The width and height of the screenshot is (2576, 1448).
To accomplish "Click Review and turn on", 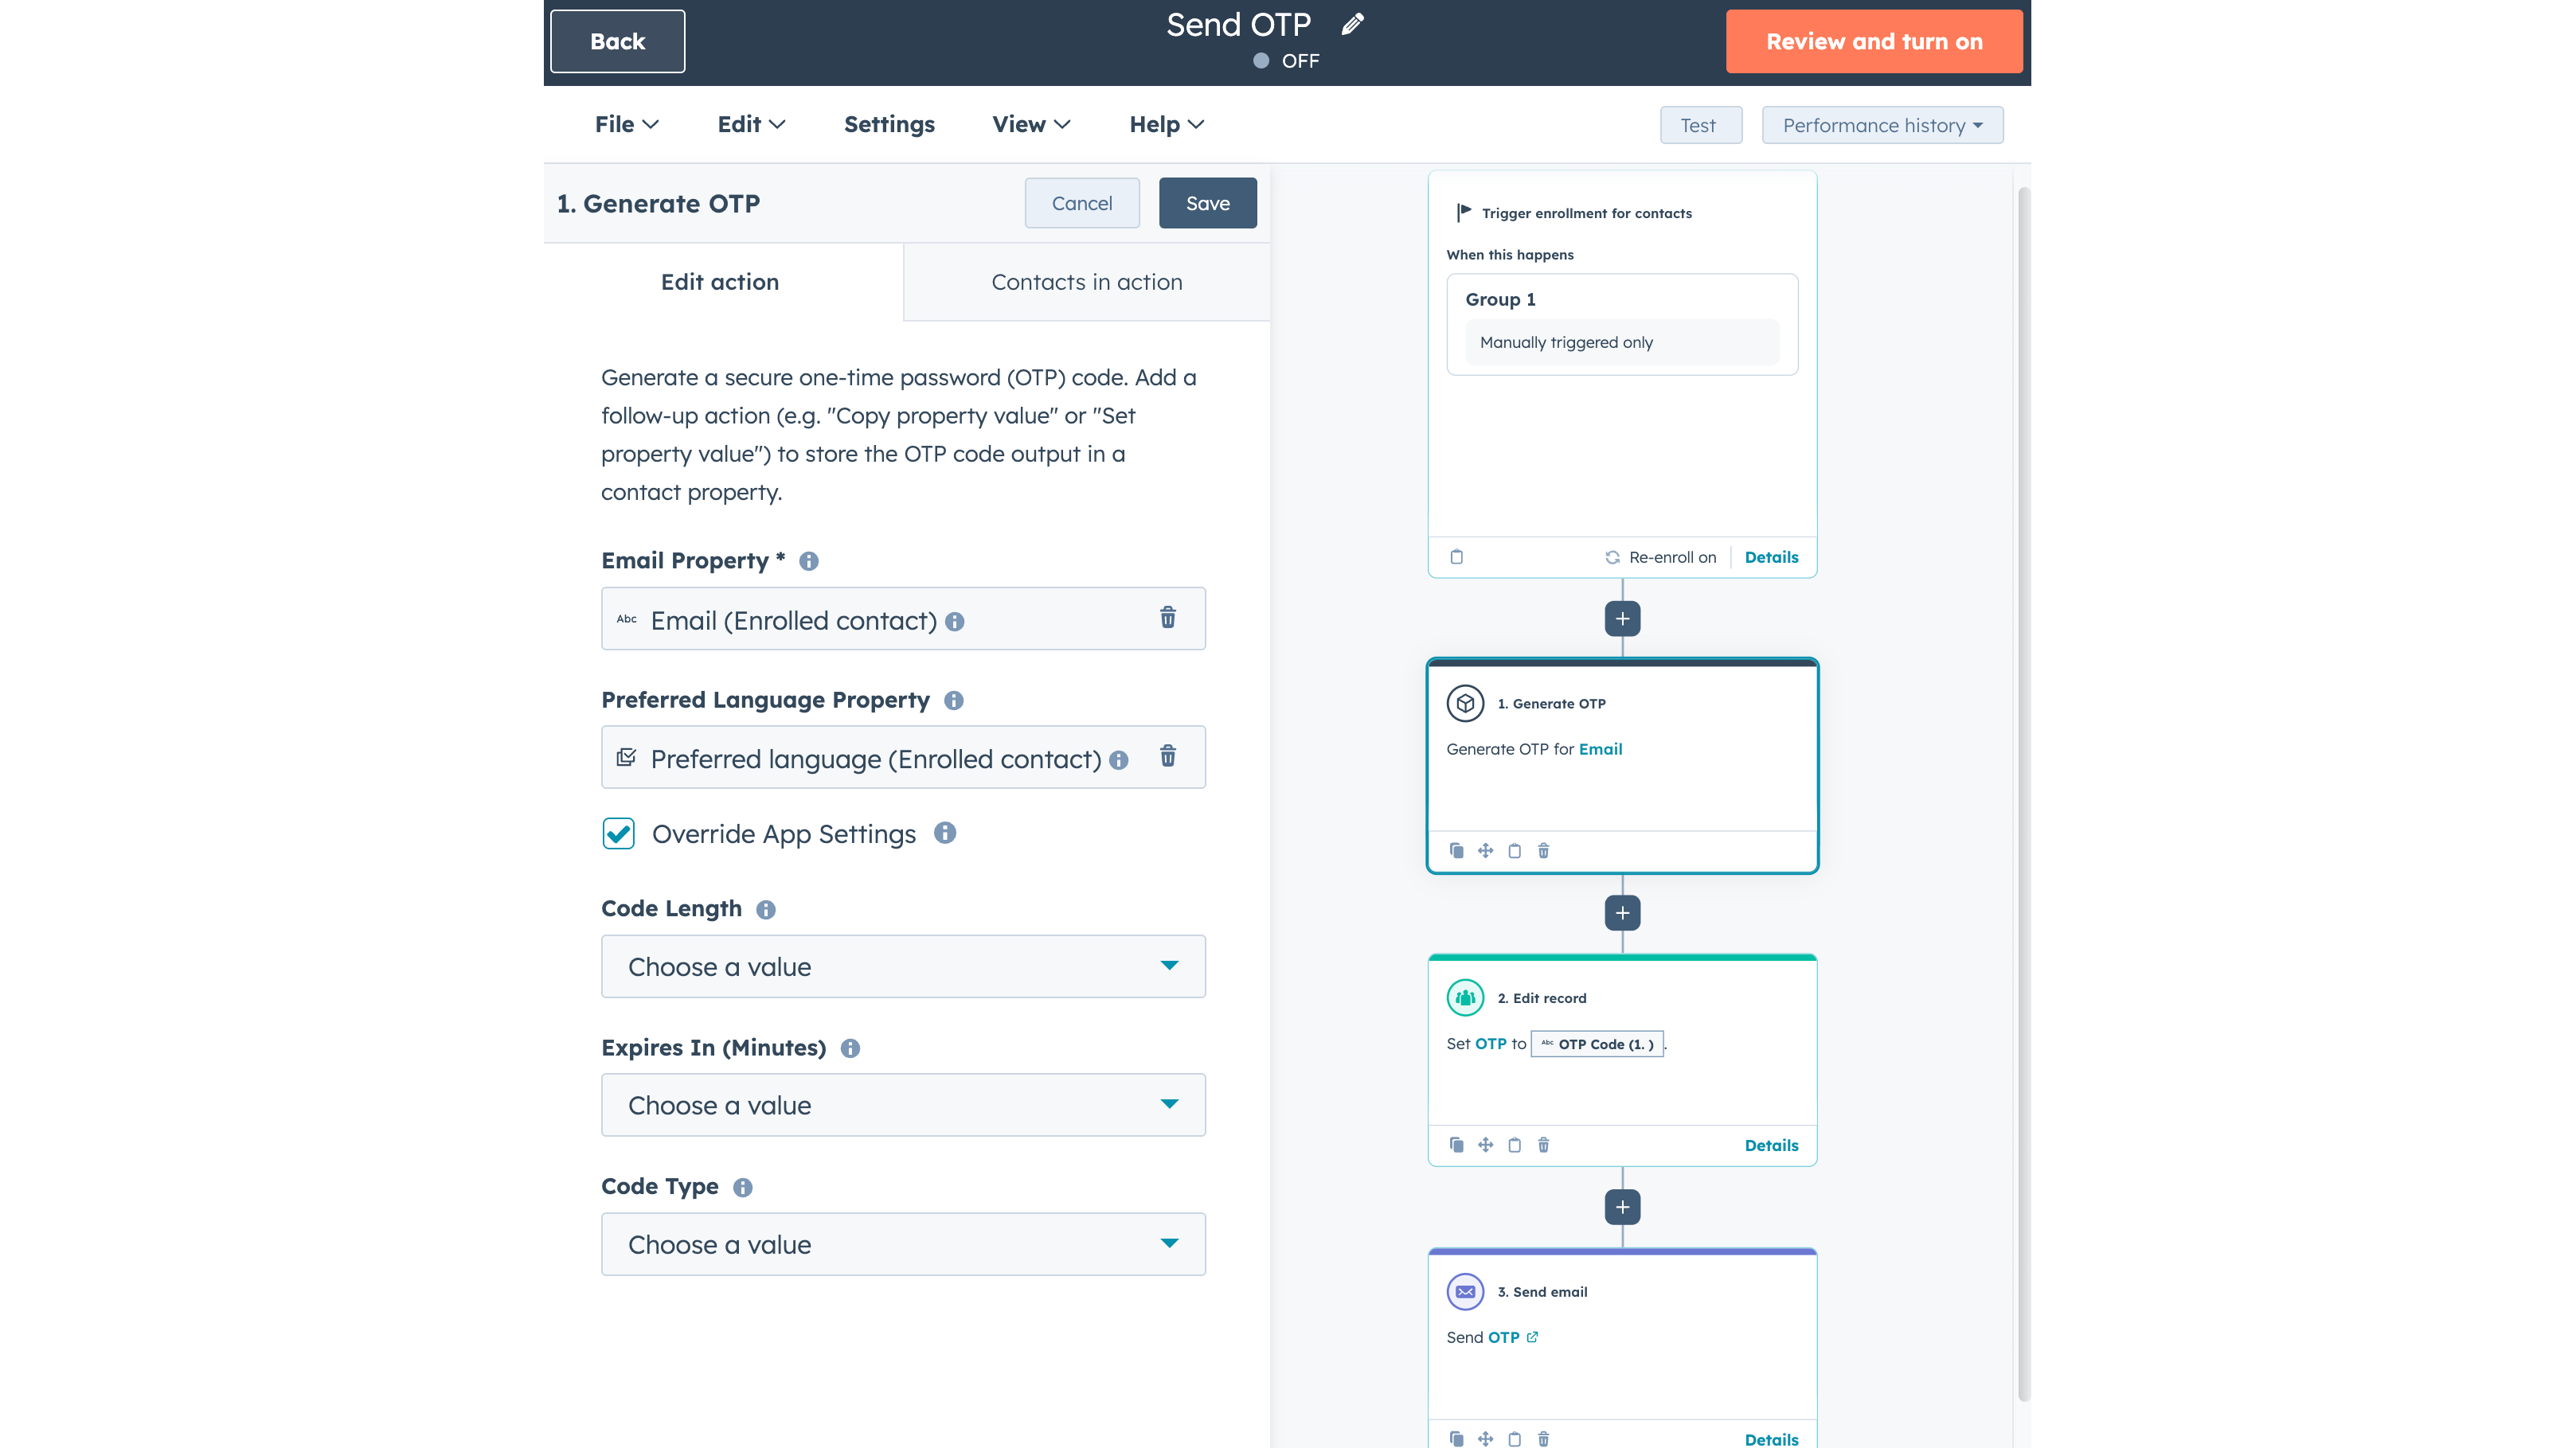I will point(1874,41).
